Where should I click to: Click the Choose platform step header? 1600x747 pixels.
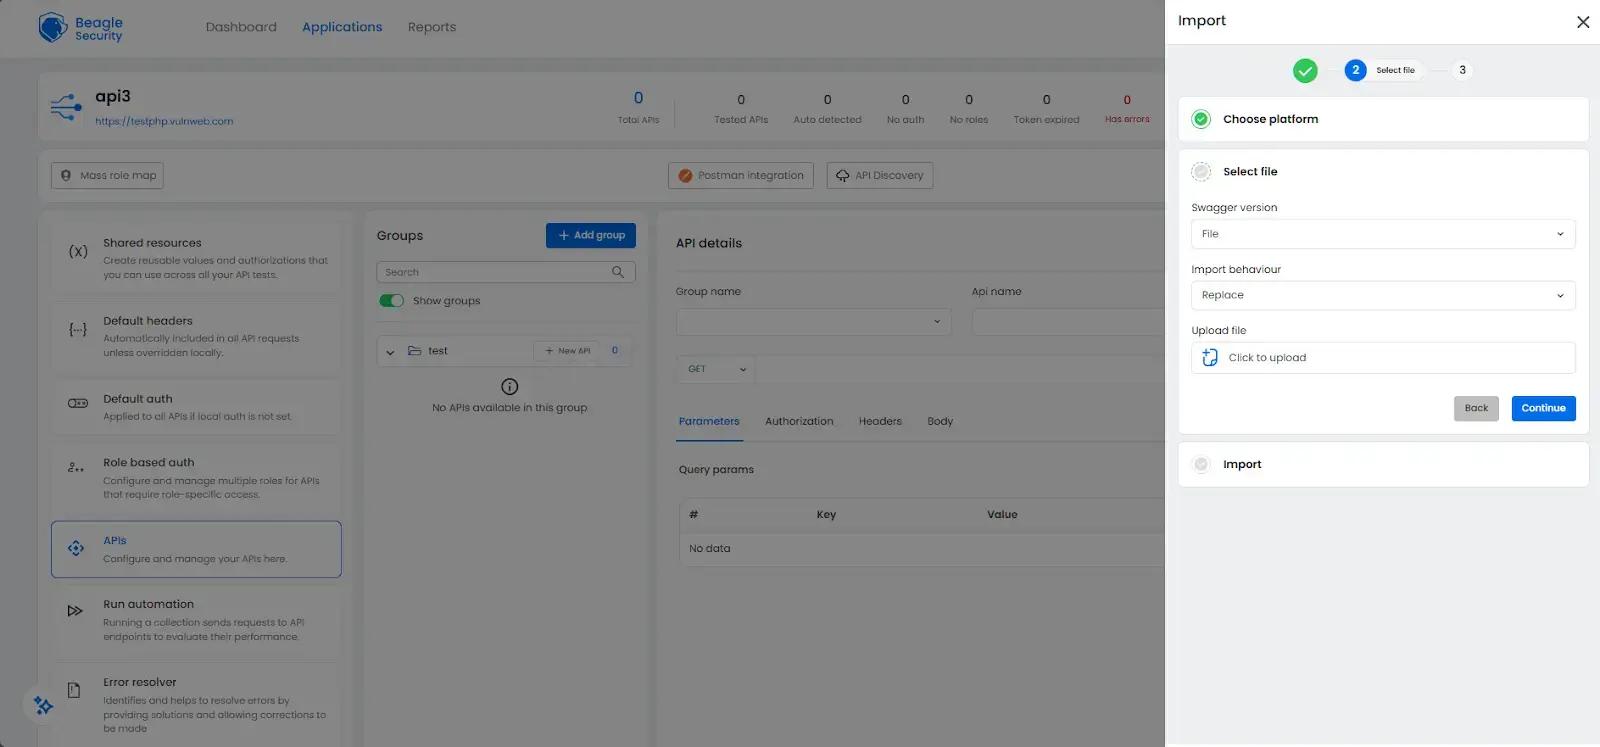click(x=1383, y=119)
